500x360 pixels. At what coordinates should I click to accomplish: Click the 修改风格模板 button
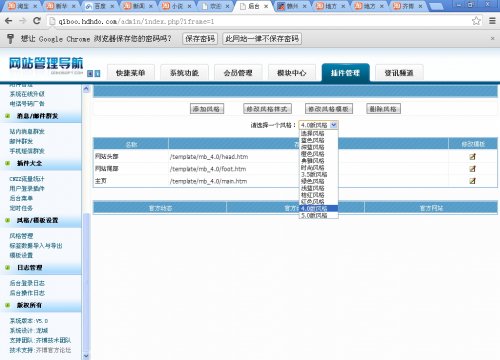pos(329,109)
